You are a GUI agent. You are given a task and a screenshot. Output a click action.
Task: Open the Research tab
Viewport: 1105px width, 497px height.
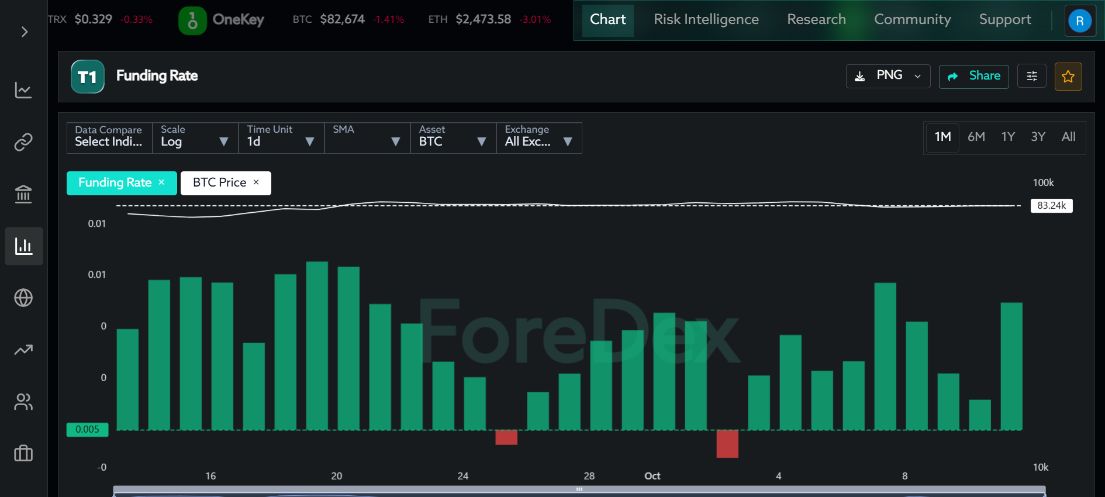tap(816, 20)
